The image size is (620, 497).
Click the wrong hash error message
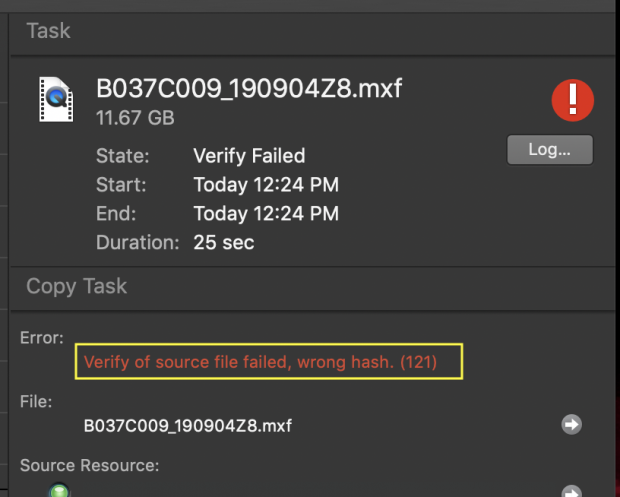point(261,362)
